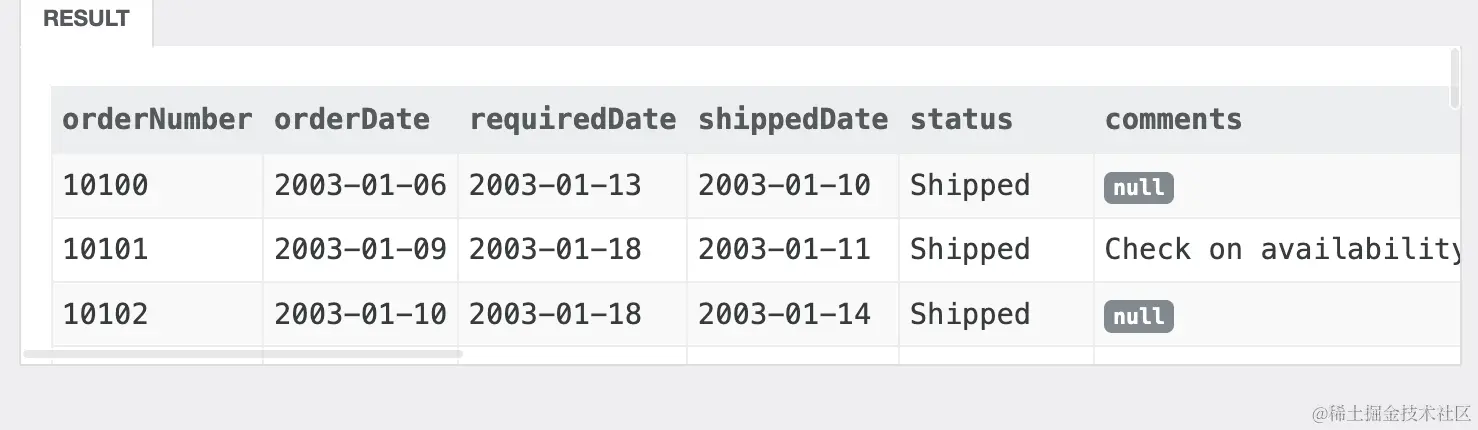Select the orderNumber column header
This screenshot has height=430, width=1478.
[x=157, y=120]
